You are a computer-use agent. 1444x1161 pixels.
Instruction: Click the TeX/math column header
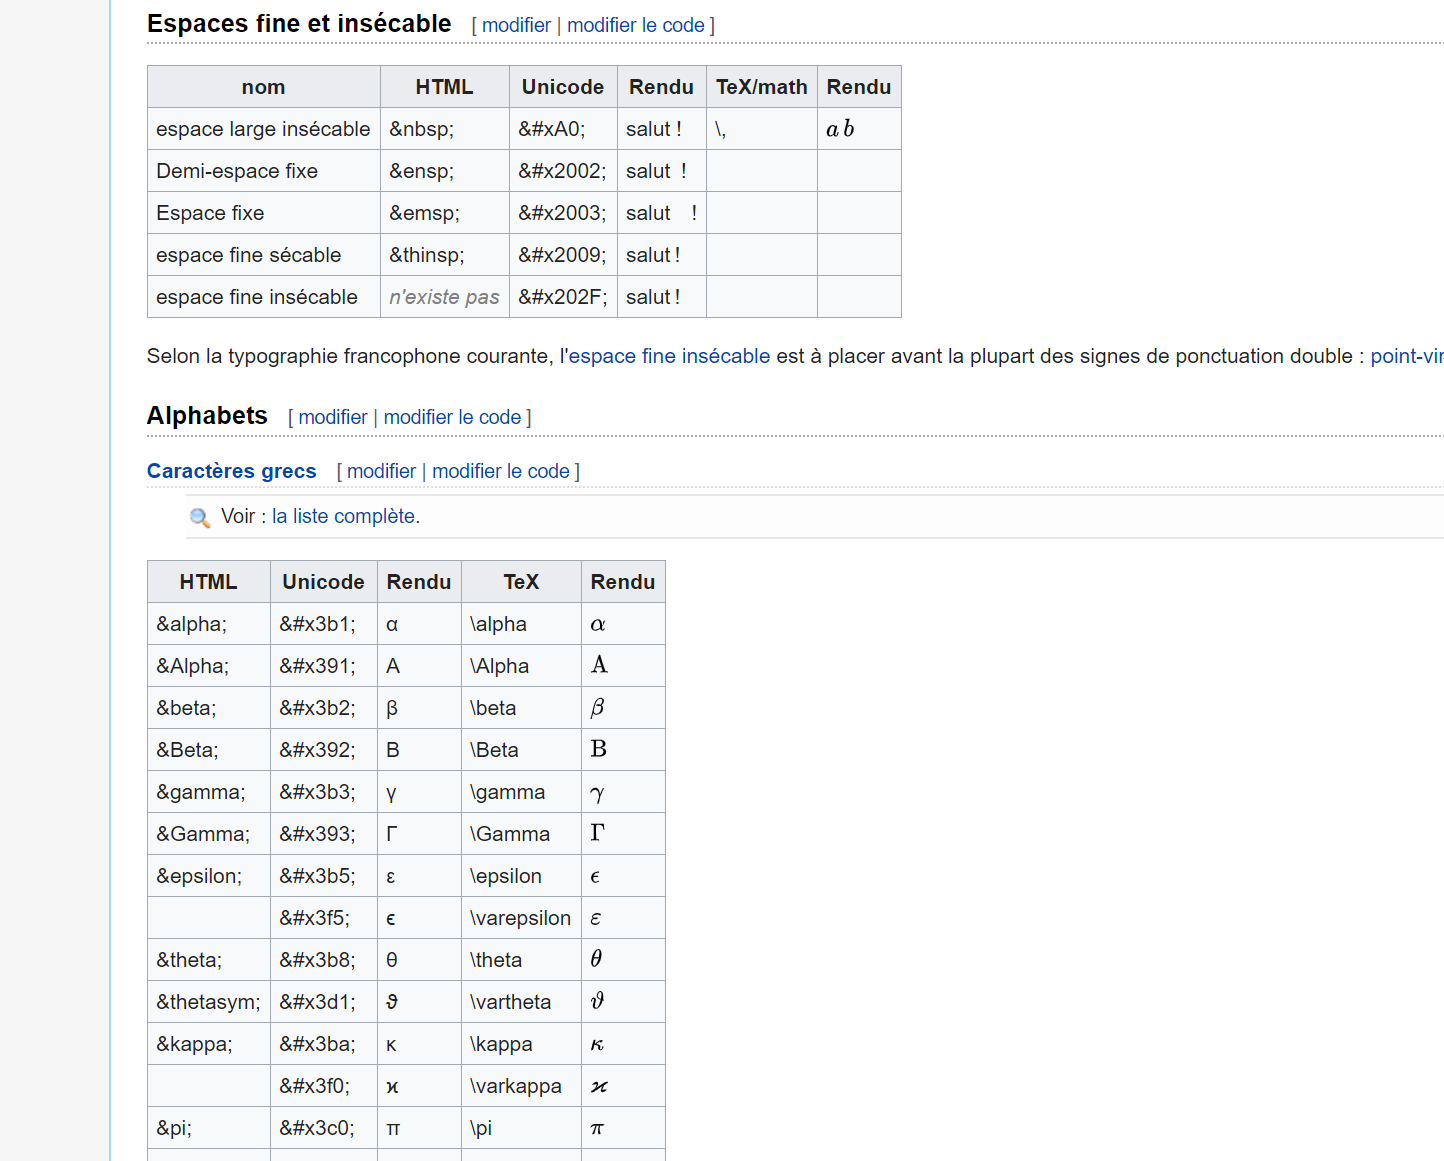[761, 86]
